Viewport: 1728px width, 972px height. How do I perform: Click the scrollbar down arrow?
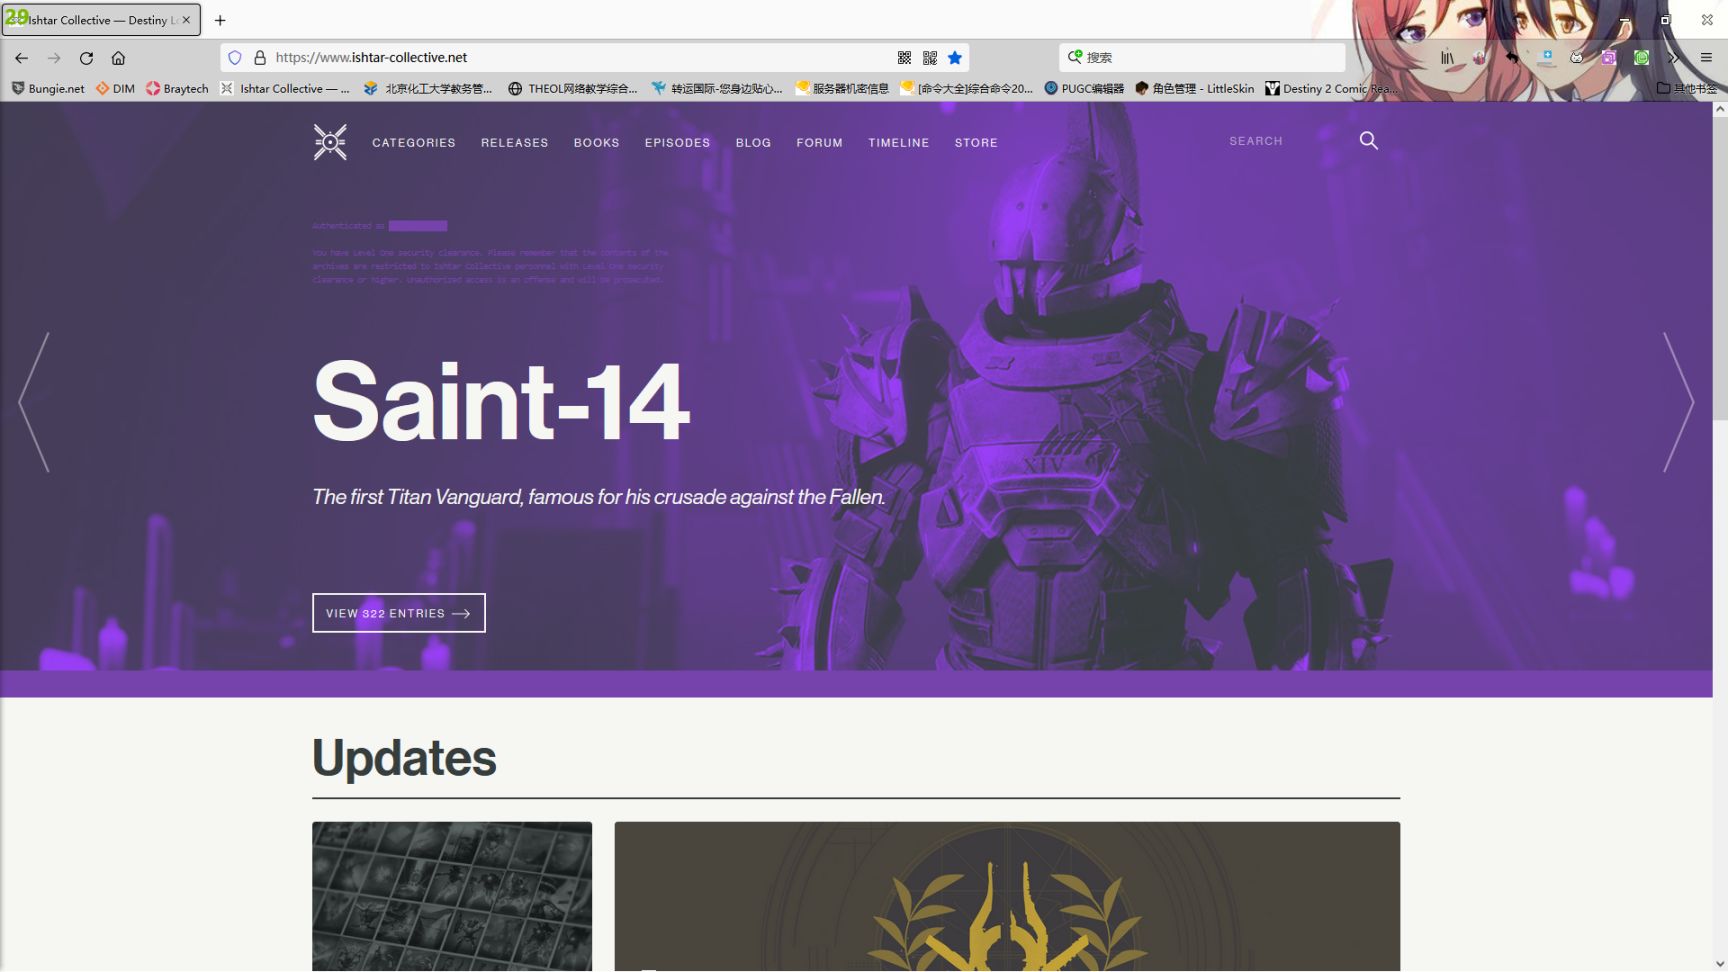click(1720, 963)
